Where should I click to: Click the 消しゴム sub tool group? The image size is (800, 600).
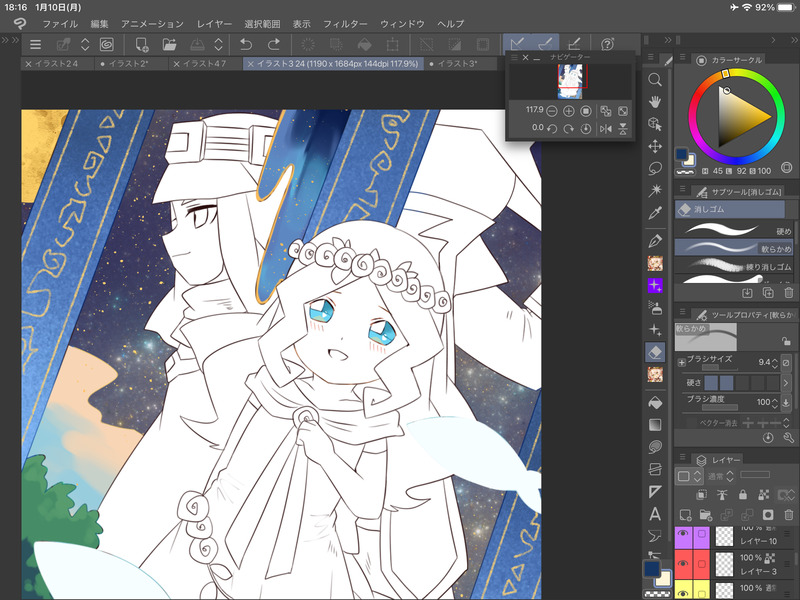(730, 209)
